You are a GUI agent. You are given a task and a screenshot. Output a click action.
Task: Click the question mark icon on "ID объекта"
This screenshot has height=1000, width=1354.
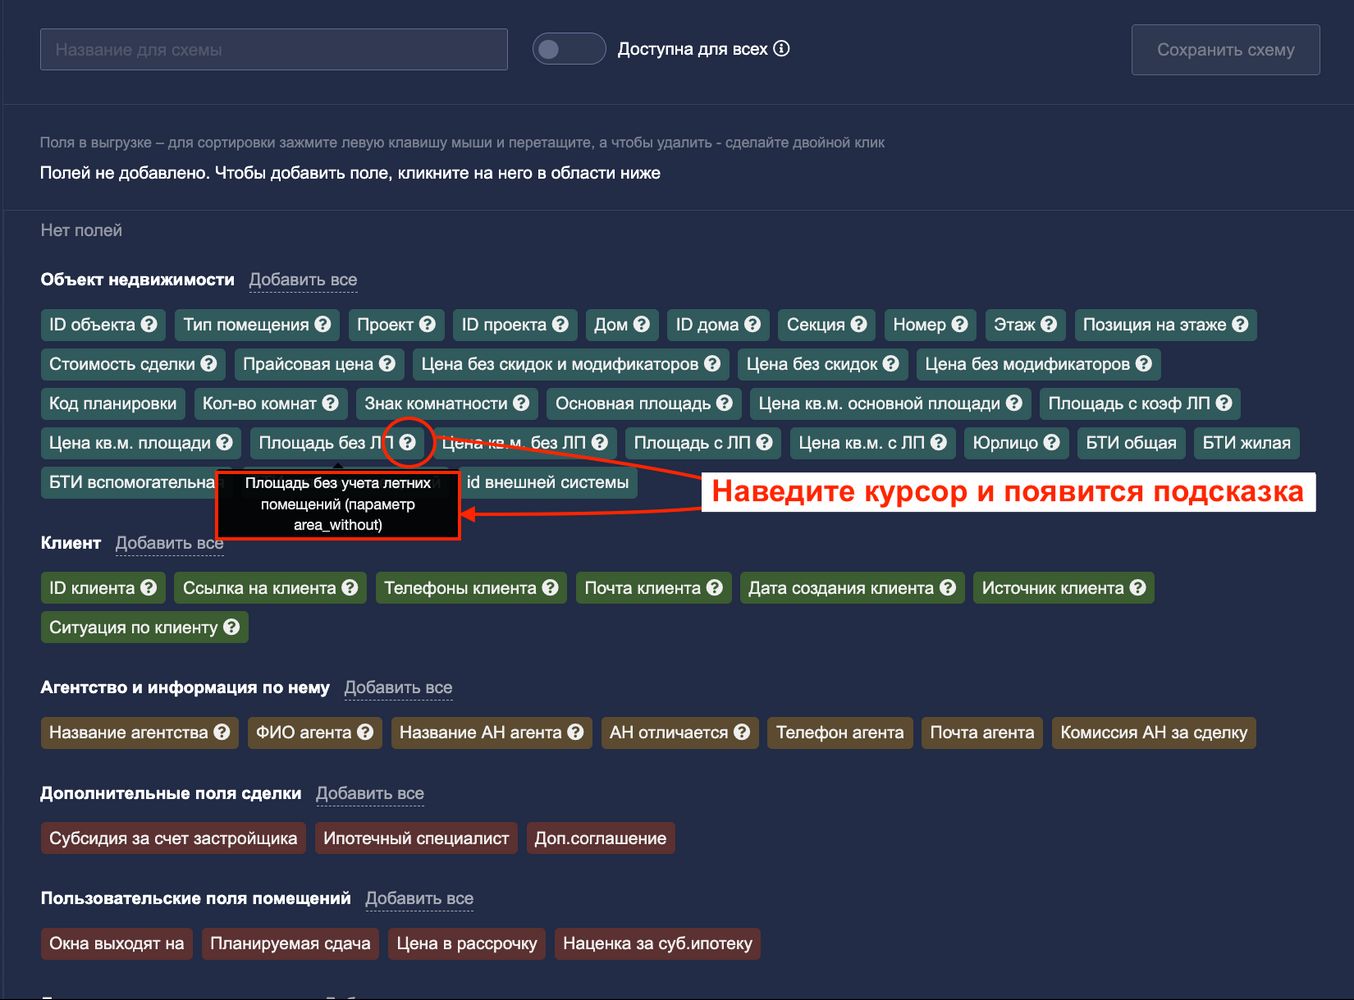click(149, 324)
